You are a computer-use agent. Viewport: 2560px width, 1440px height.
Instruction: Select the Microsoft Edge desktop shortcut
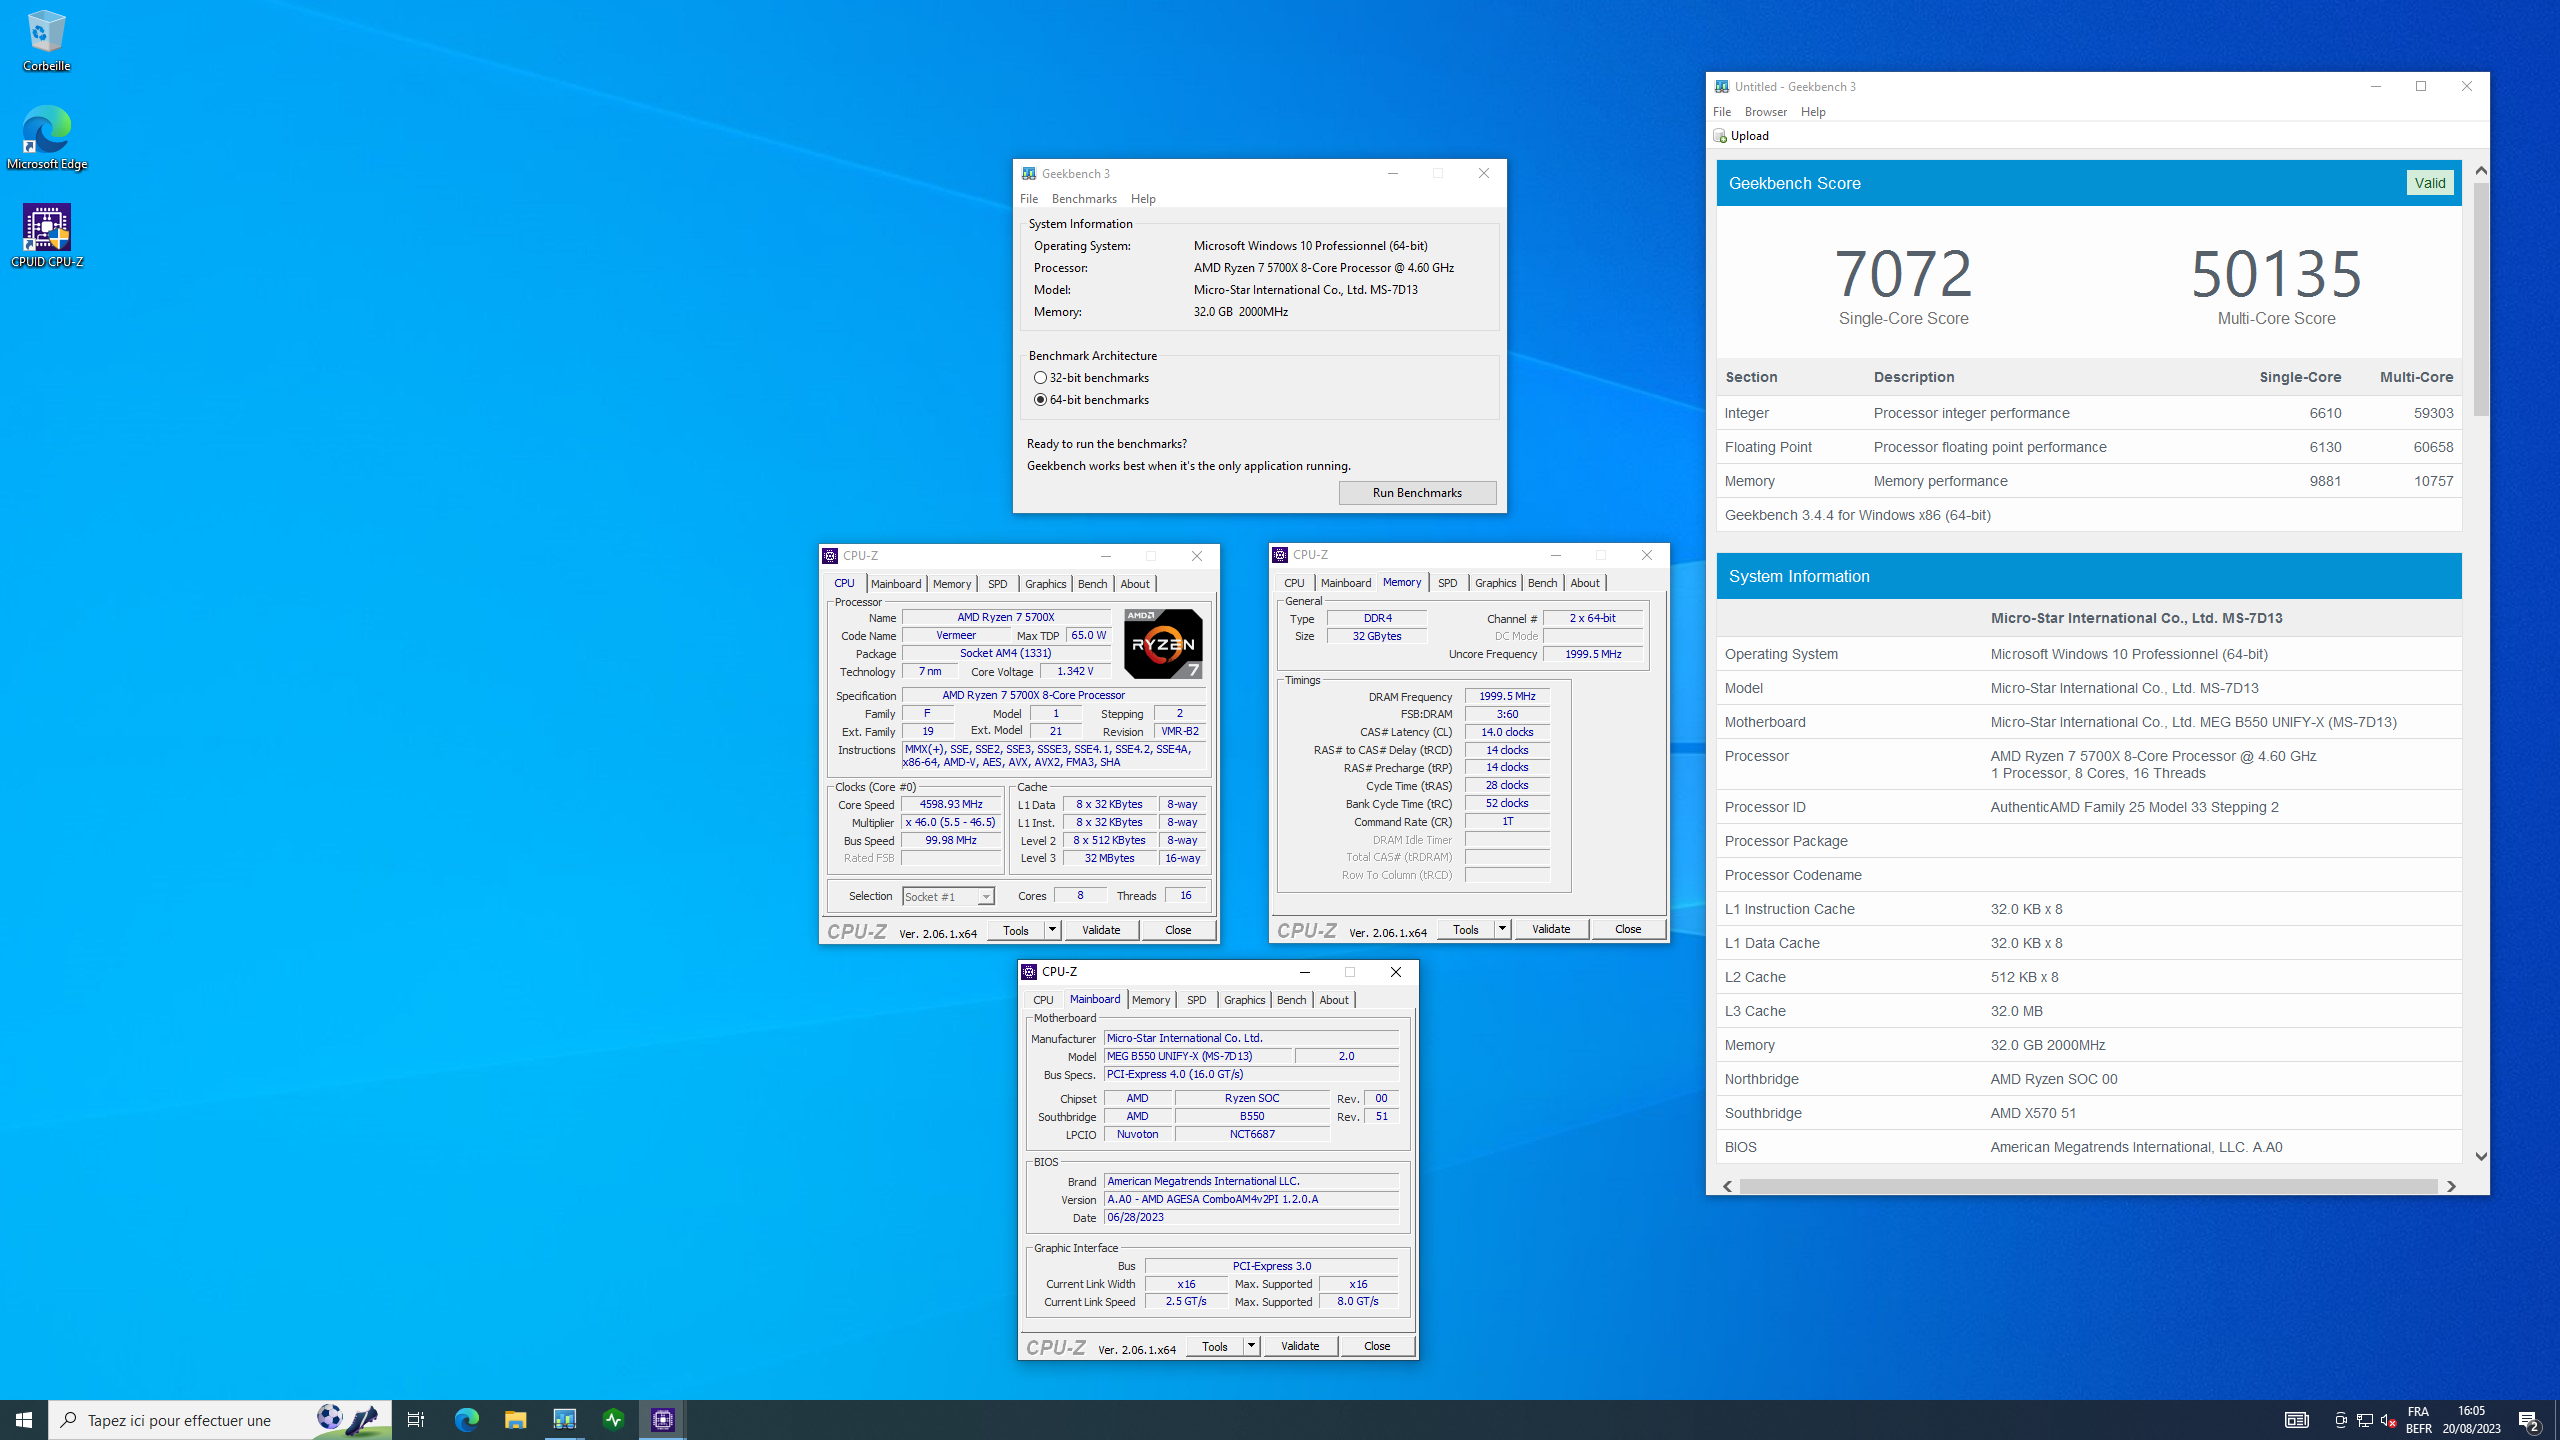(46, 138)
